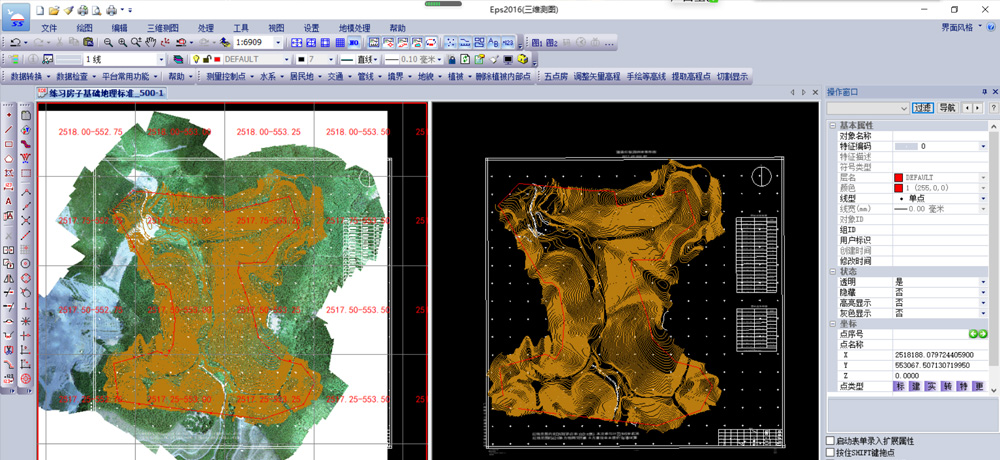Select the text annotation 'A' tool in left toolbar
Screen dimensions: 1000x460
coord(9,201)
